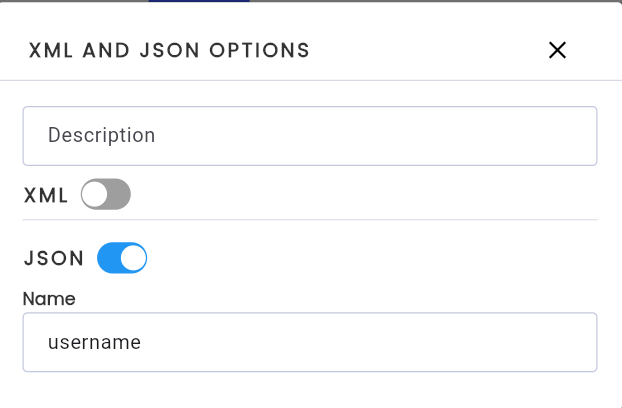This screenshot has height=408, width=622.
Task: Turn on the gray XML switch
Action: (106, 194)
